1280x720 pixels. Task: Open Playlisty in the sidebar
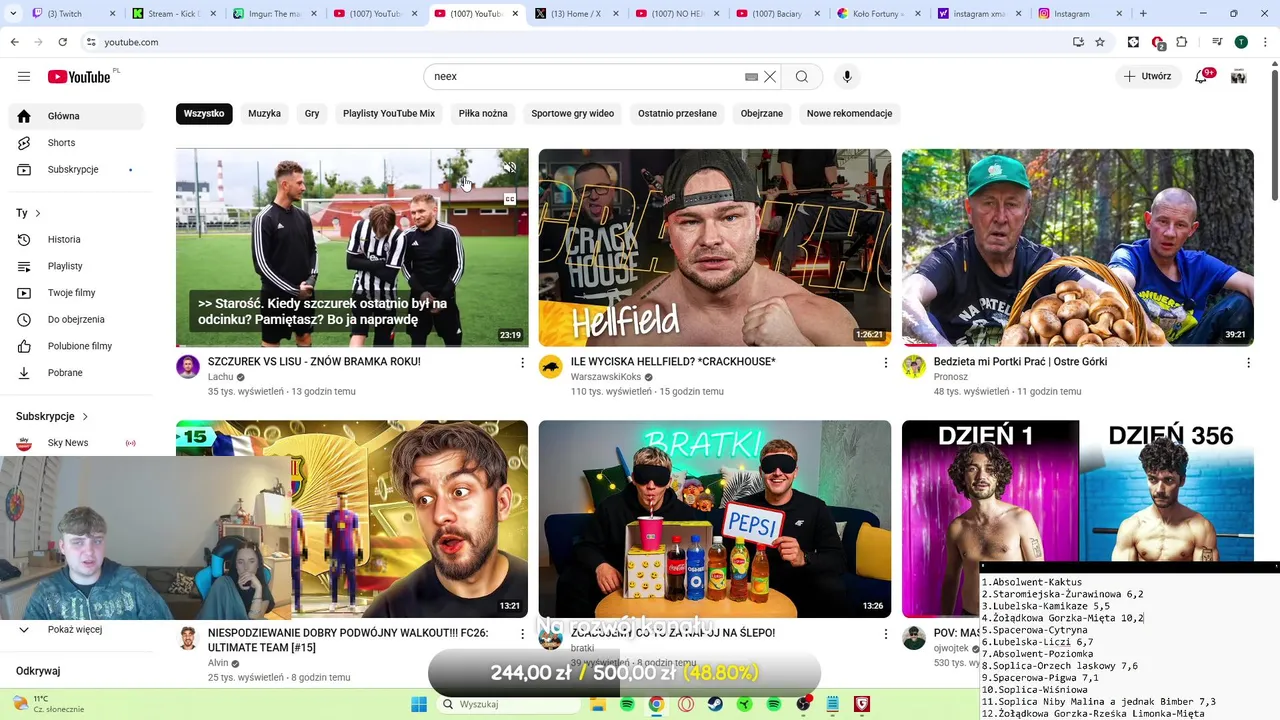(x=76, y=266)
